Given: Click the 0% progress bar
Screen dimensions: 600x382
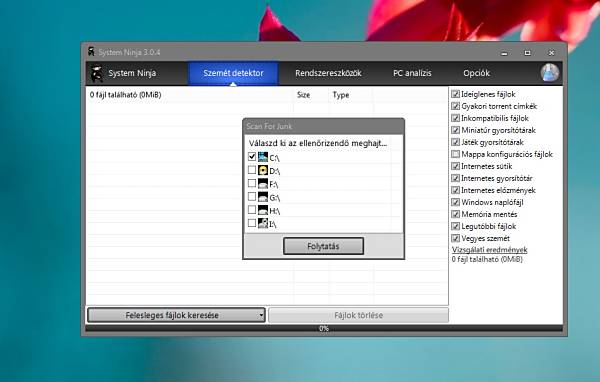Looking at the screenshot, I should click(324, 328).
